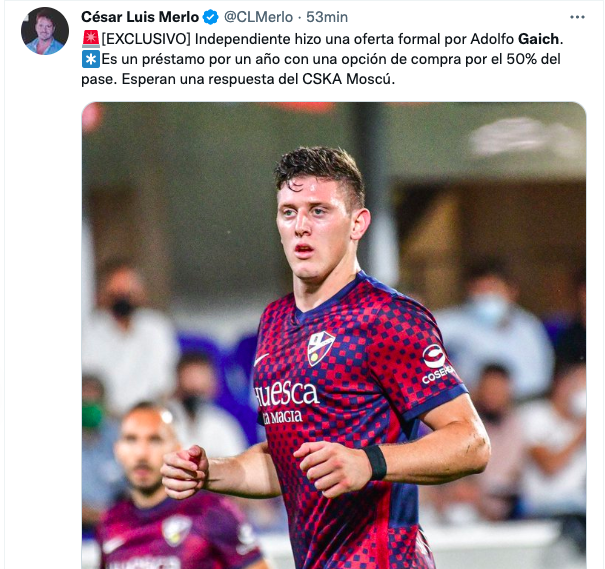This screenshot has height=569, width=605.
Task: Click the Cosehisa sleeve sponsor logo
Action: [x=436, y=363]
